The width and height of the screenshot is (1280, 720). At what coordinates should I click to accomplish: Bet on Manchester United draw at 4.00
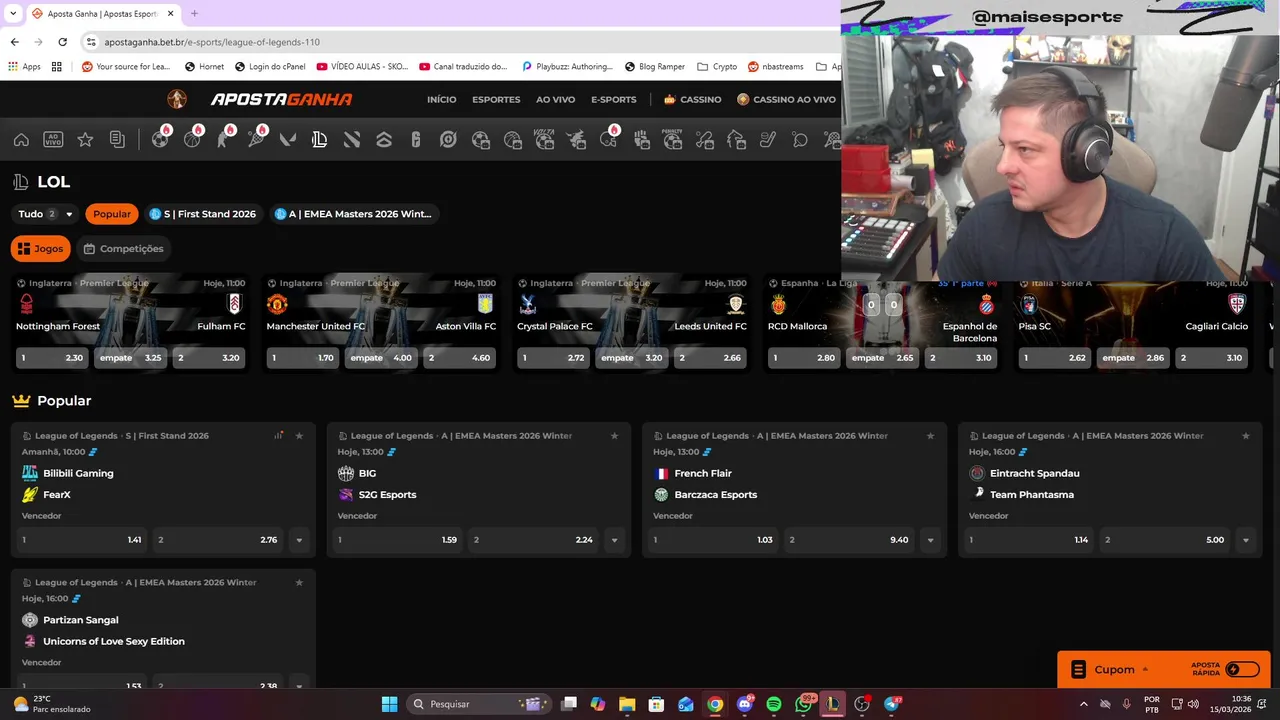[380, 358]
